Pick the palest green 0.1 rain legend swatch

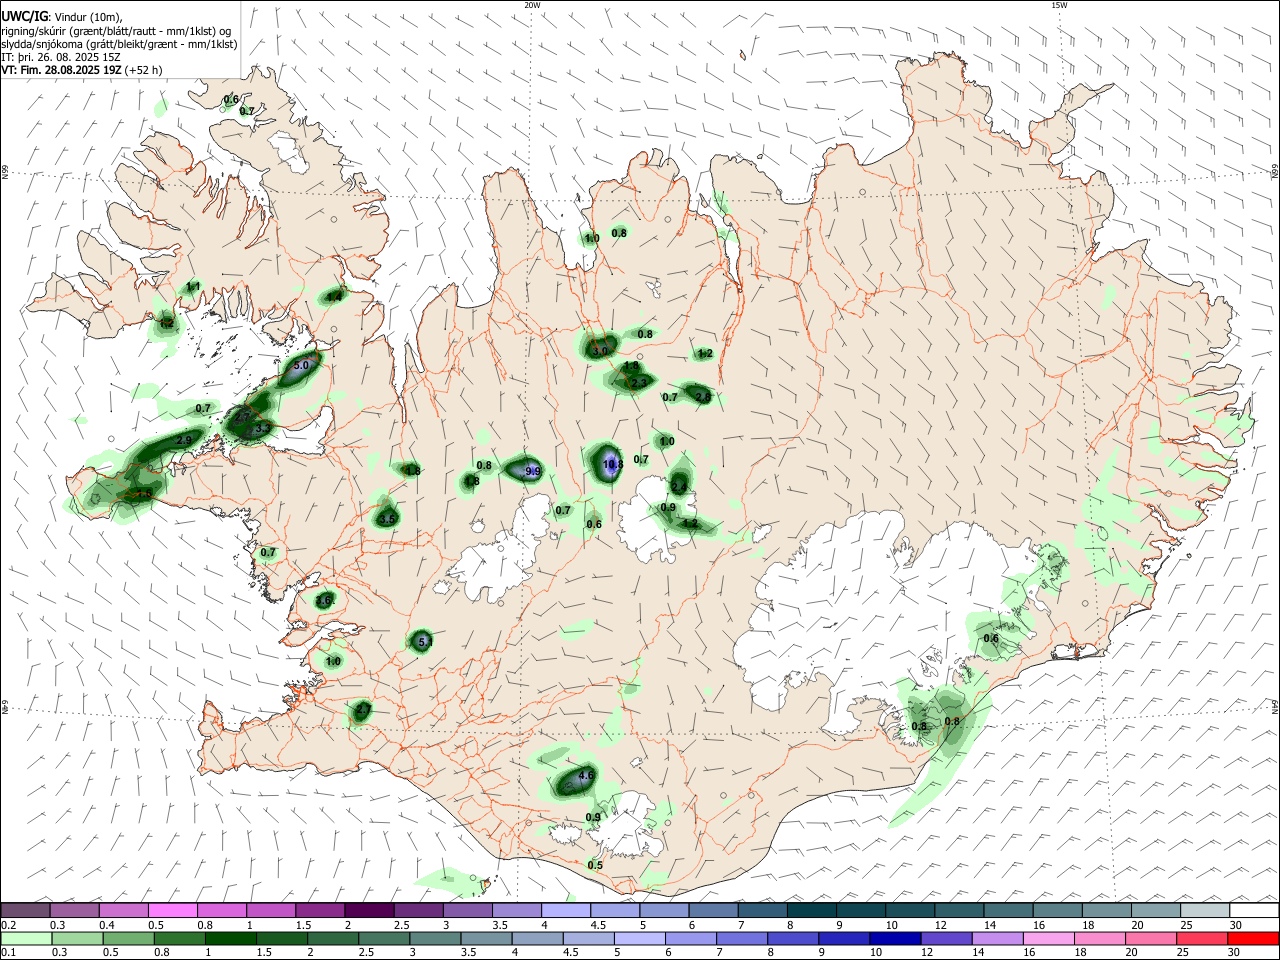point(25,938)
